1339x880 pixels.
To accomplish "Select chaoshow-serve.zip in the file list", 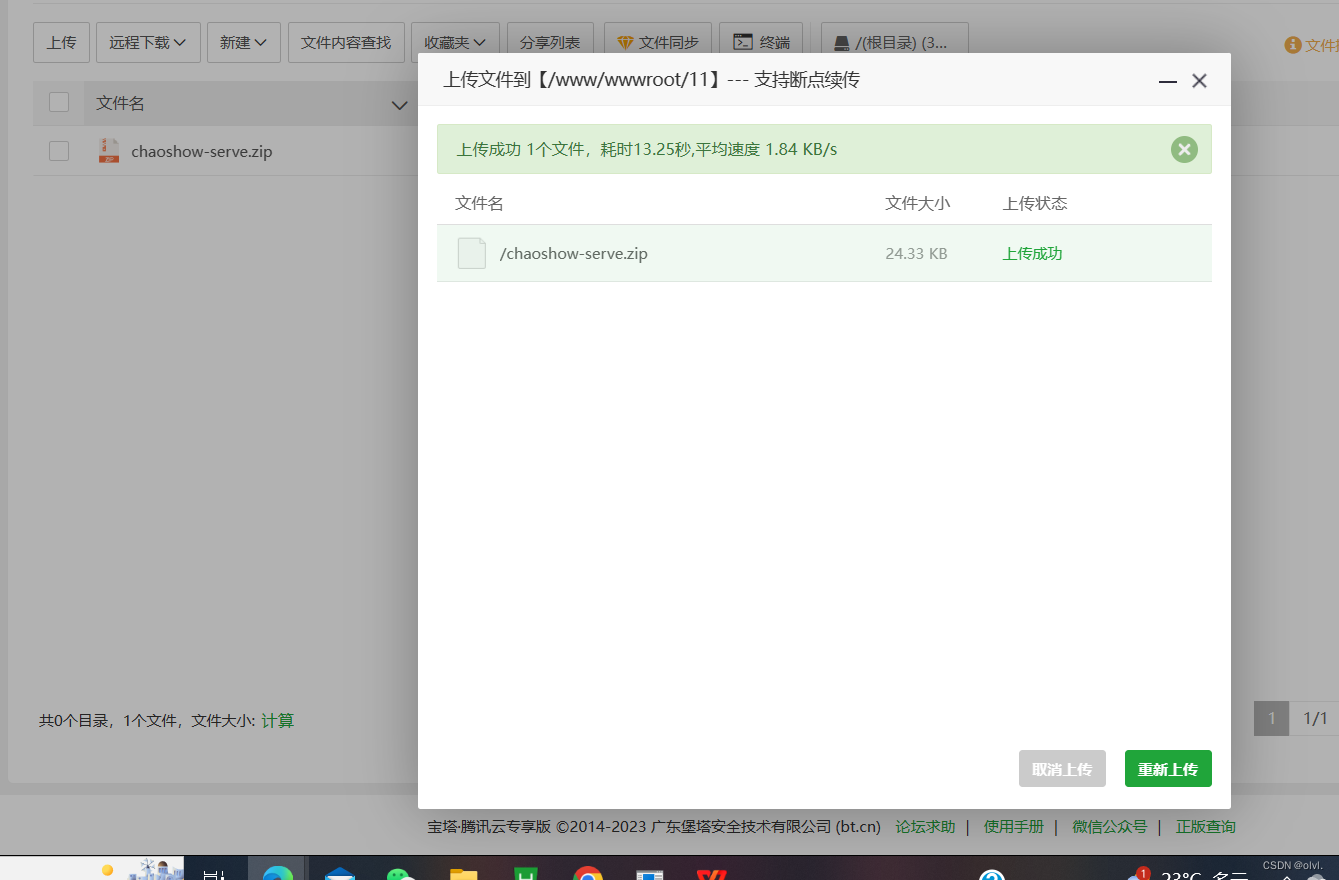I will (x=202, y=152).
